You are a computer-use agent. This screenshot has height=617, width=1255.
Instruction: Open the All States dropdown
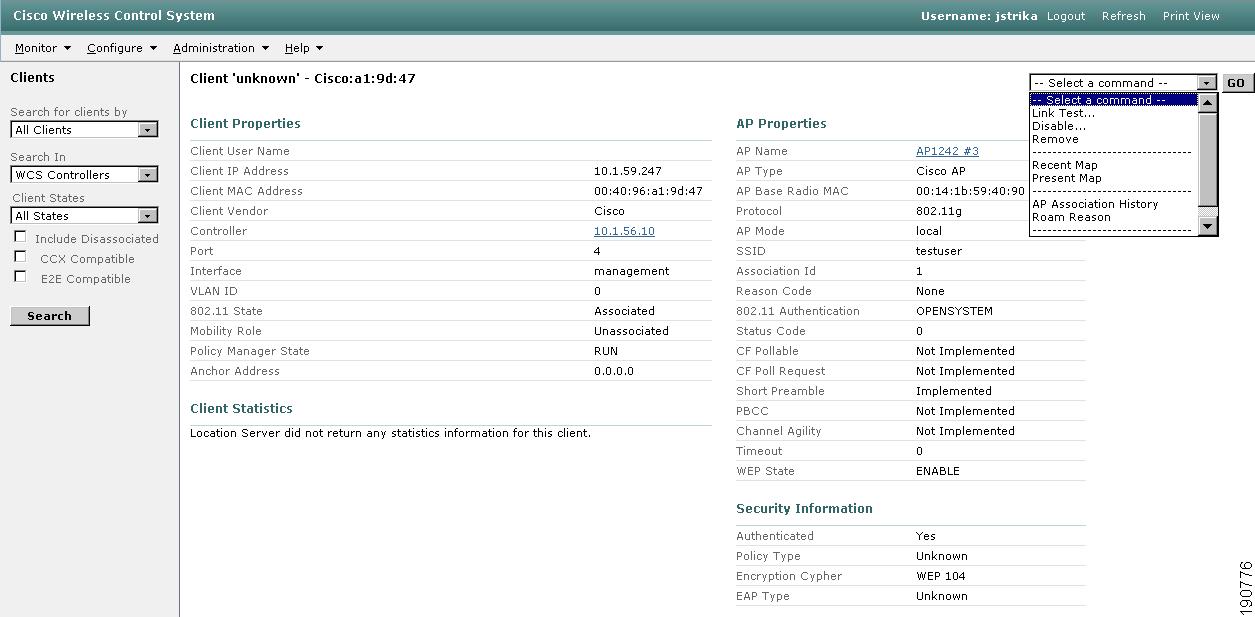[x=84, y=216]
